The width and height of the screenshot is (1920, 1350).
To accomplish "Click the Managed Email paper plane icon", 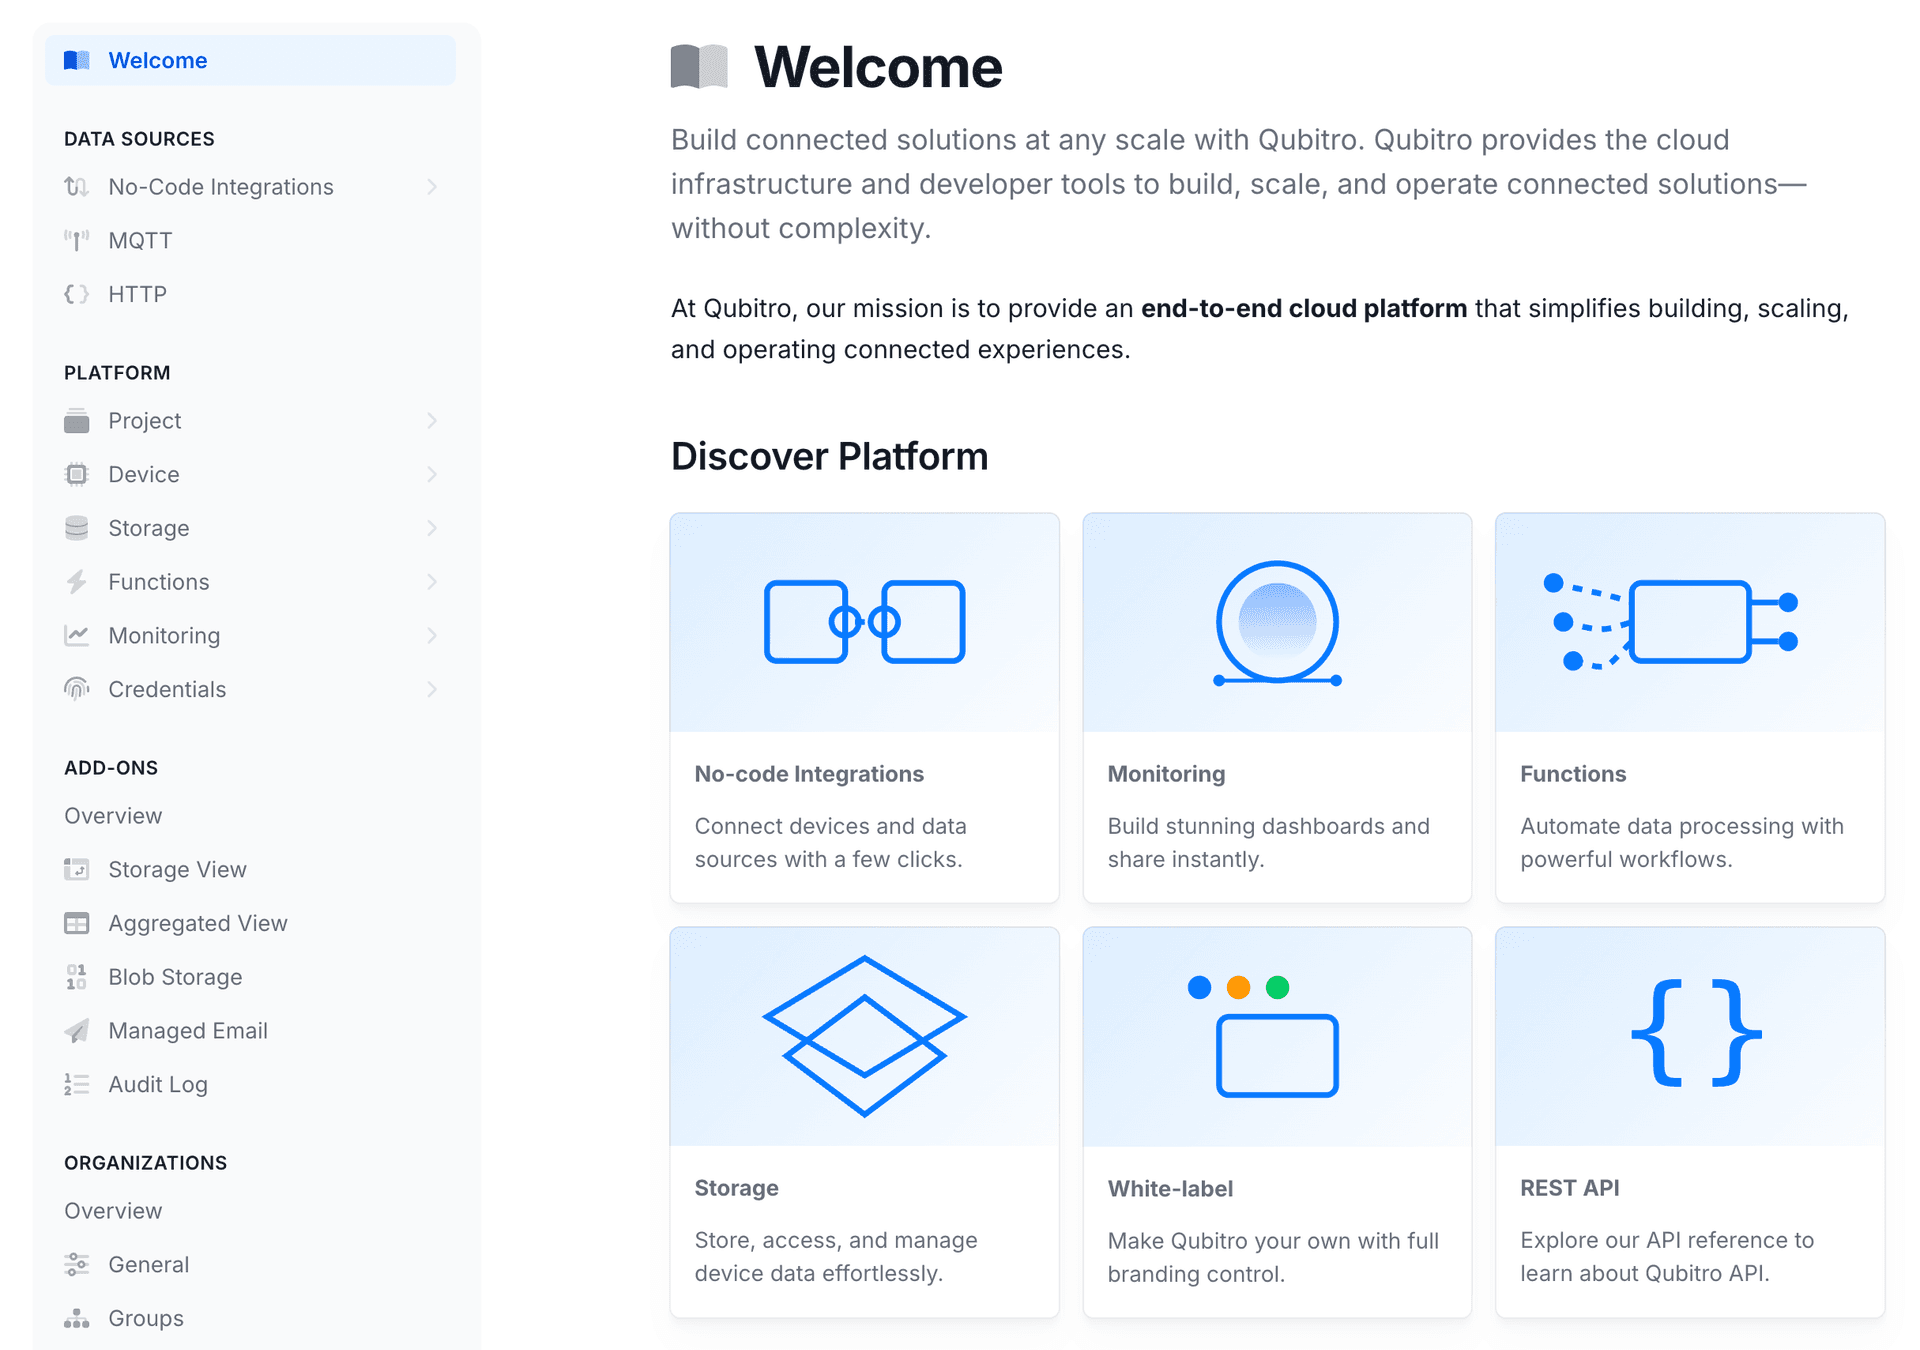I will pos(77,1030).
